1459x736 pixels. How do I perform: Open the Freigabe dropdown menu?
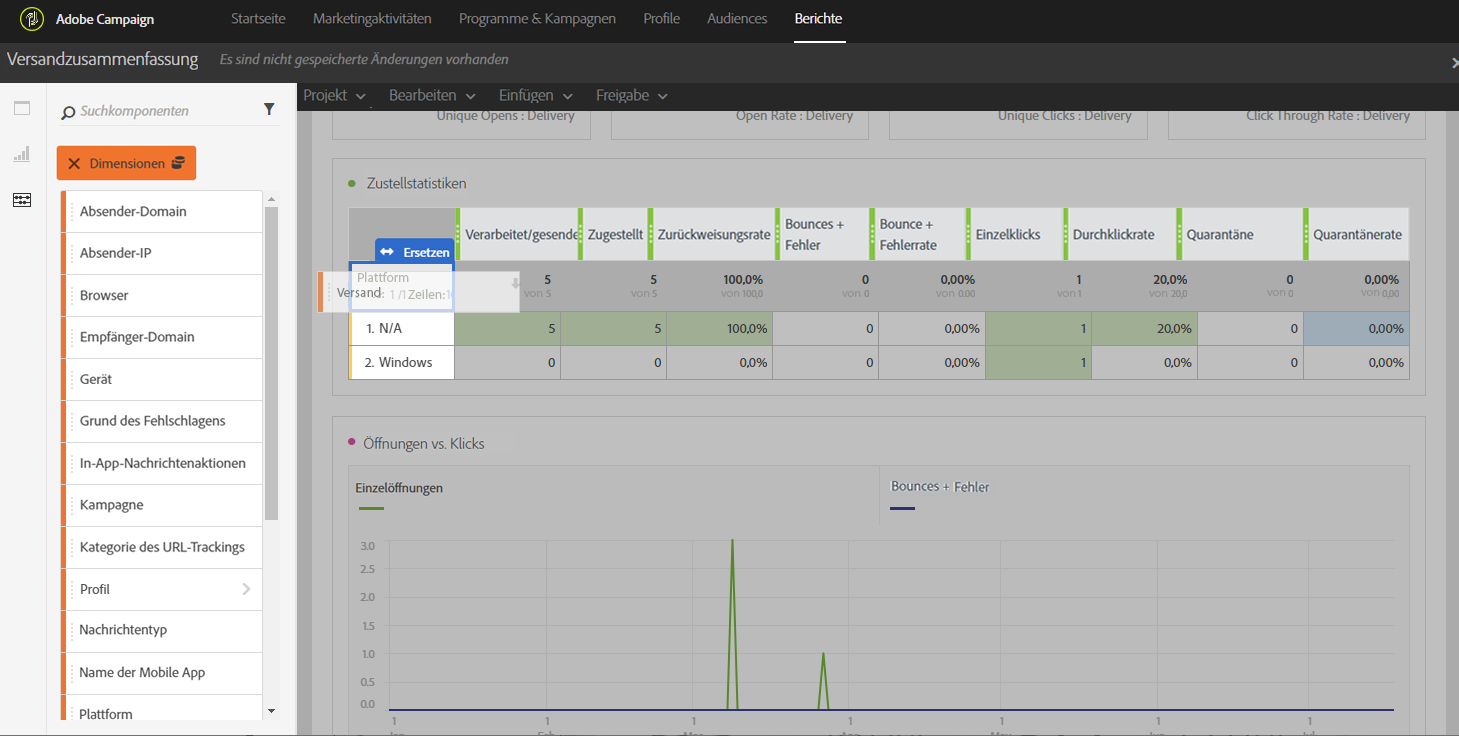pyautogui.click(x=632, y=96)
